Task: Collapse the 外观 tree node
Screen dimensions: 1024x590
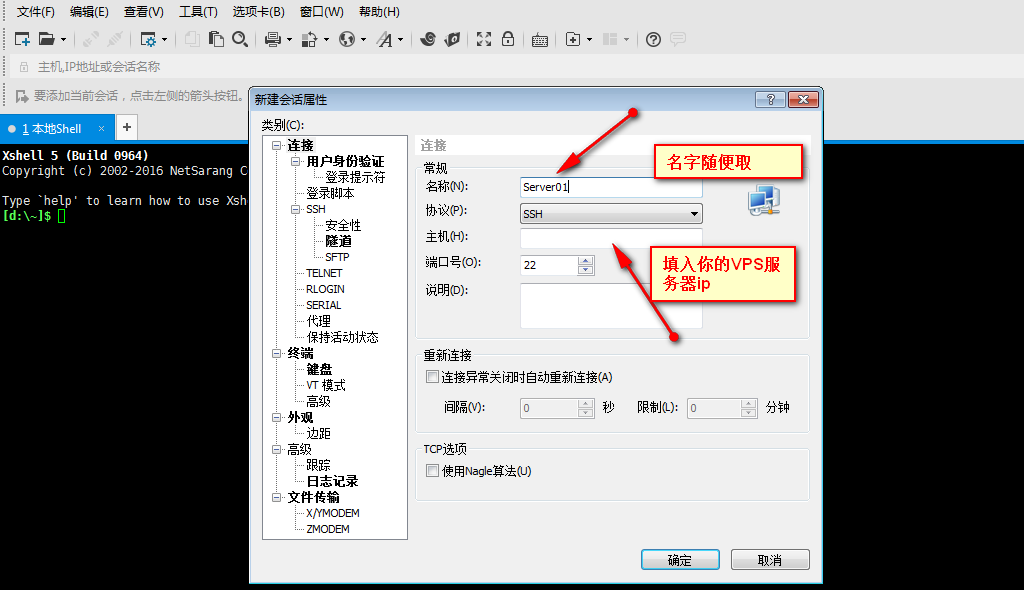Action: point(276,417)
